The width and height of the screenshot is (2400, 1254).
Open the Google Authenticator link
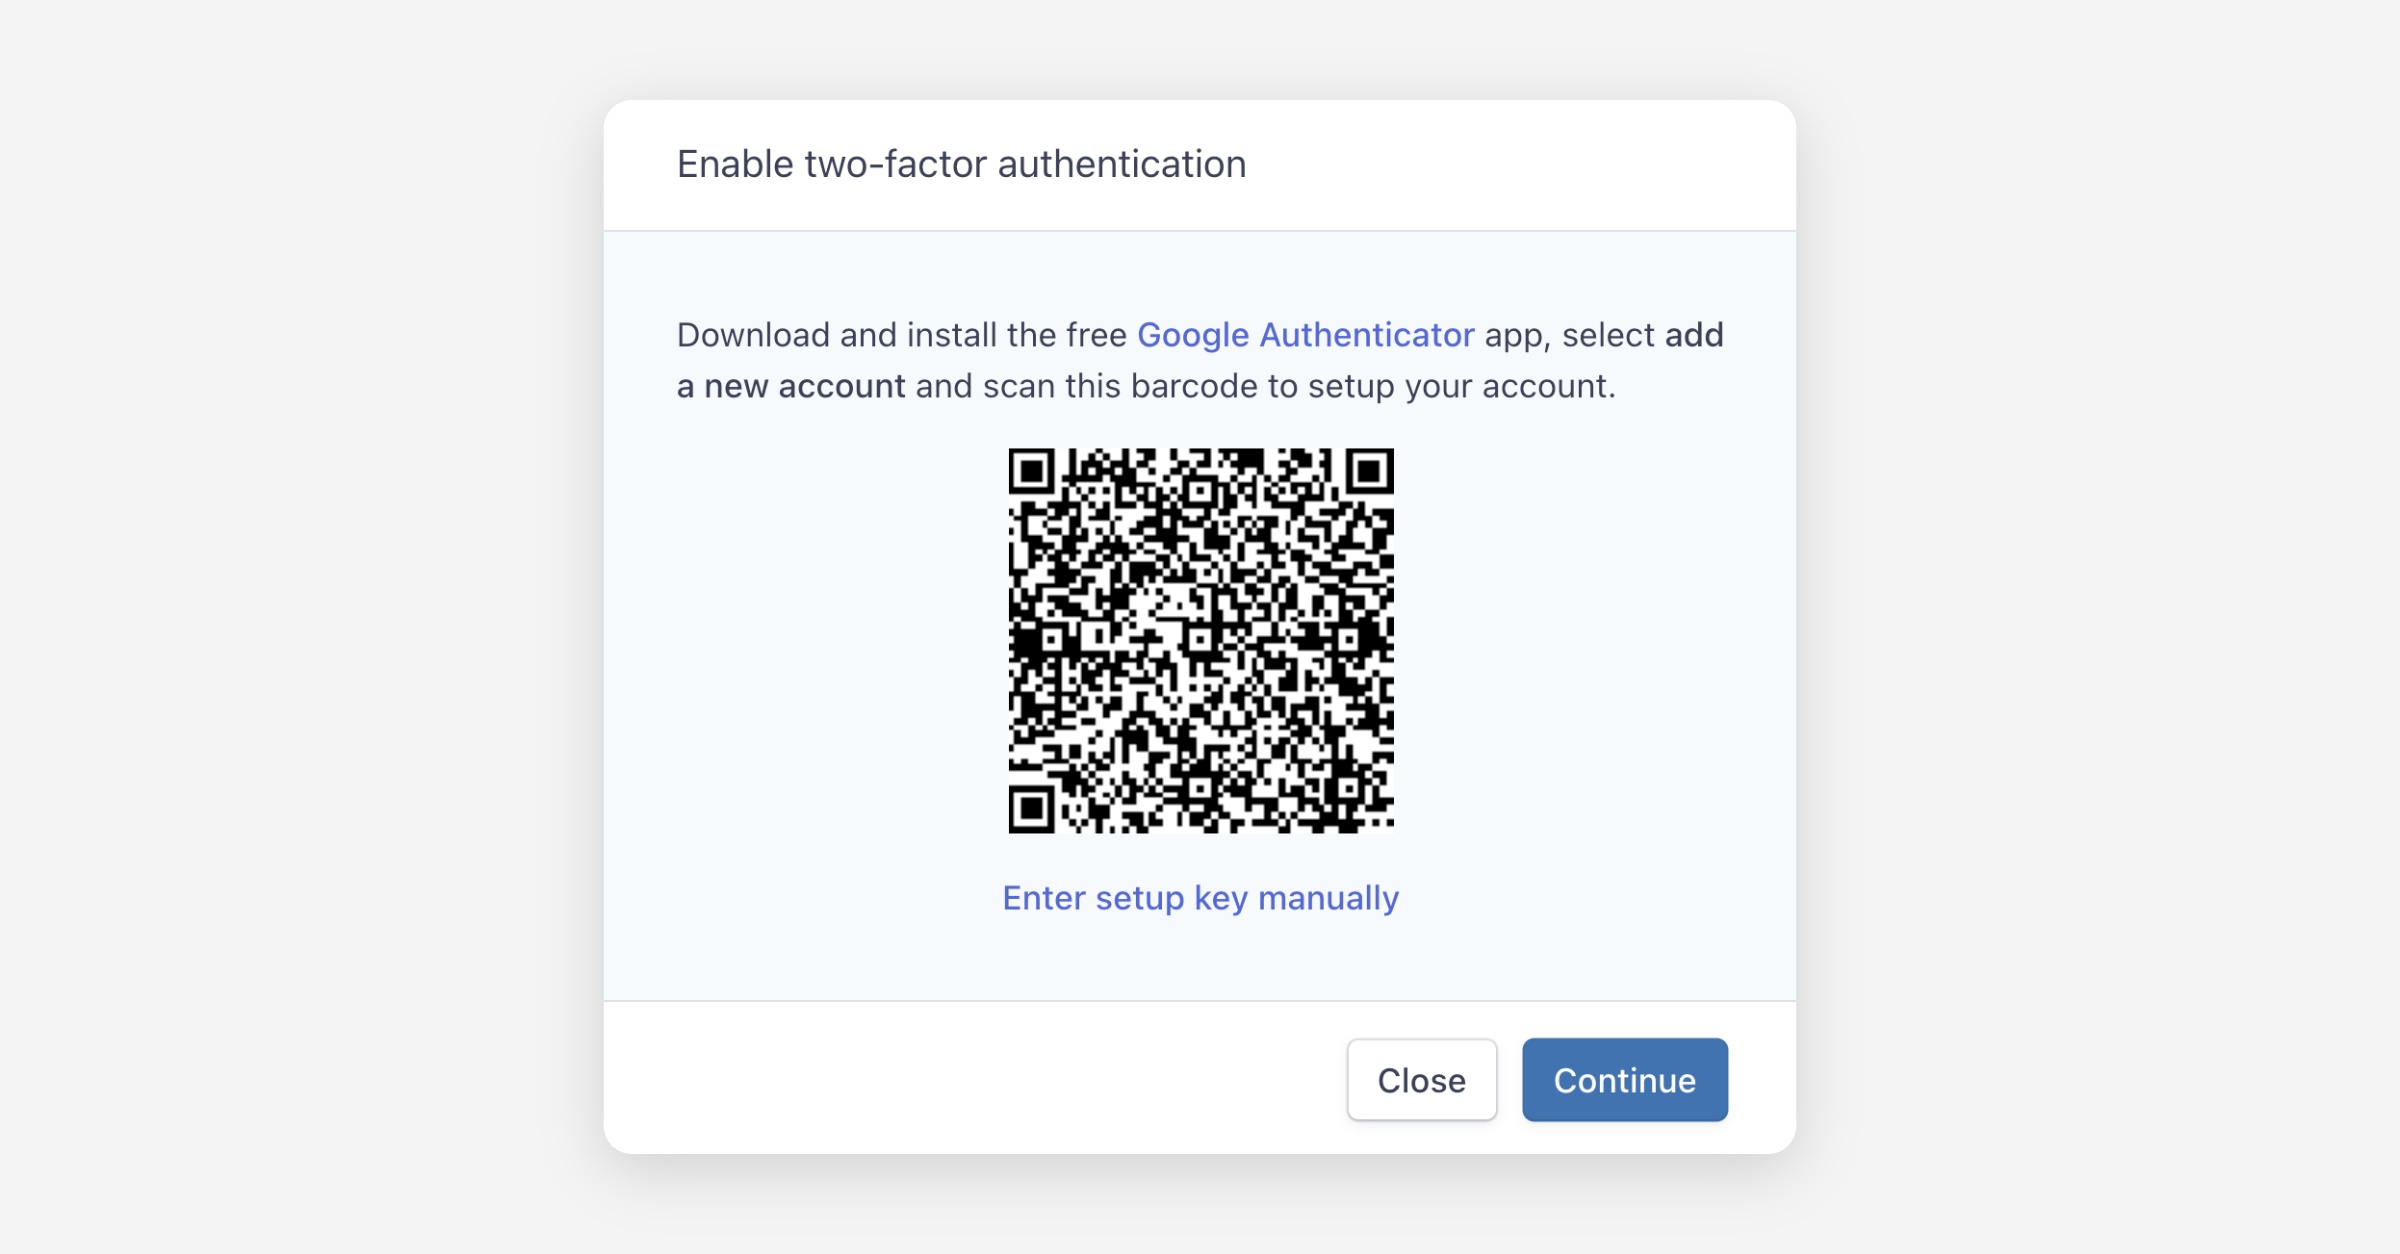click(1305, 335)
